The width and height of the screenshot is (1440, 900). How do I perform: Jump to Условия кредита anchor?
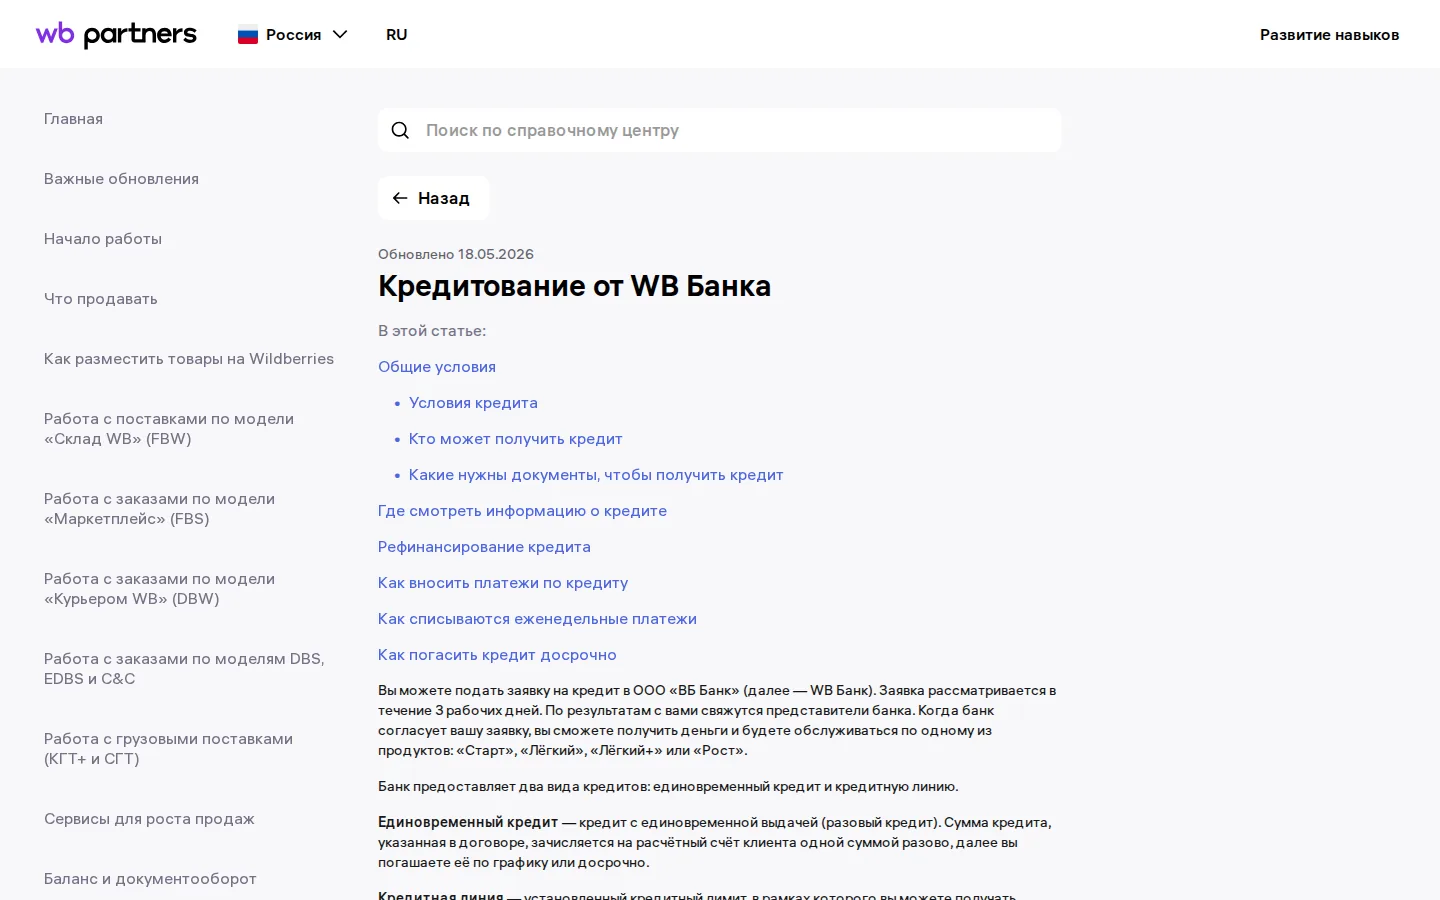[473, 403]
